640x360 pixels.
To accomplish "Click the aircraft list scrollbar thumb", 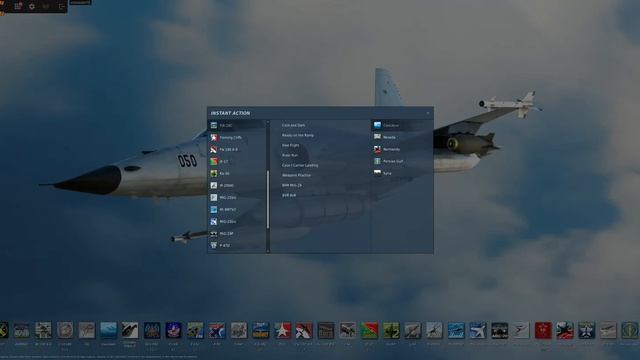I will point(268,200).
